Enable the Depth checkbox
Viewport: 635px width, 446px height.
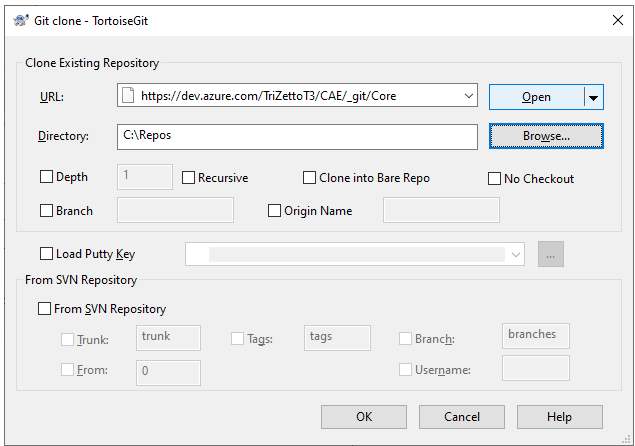(x=47, y=178)
